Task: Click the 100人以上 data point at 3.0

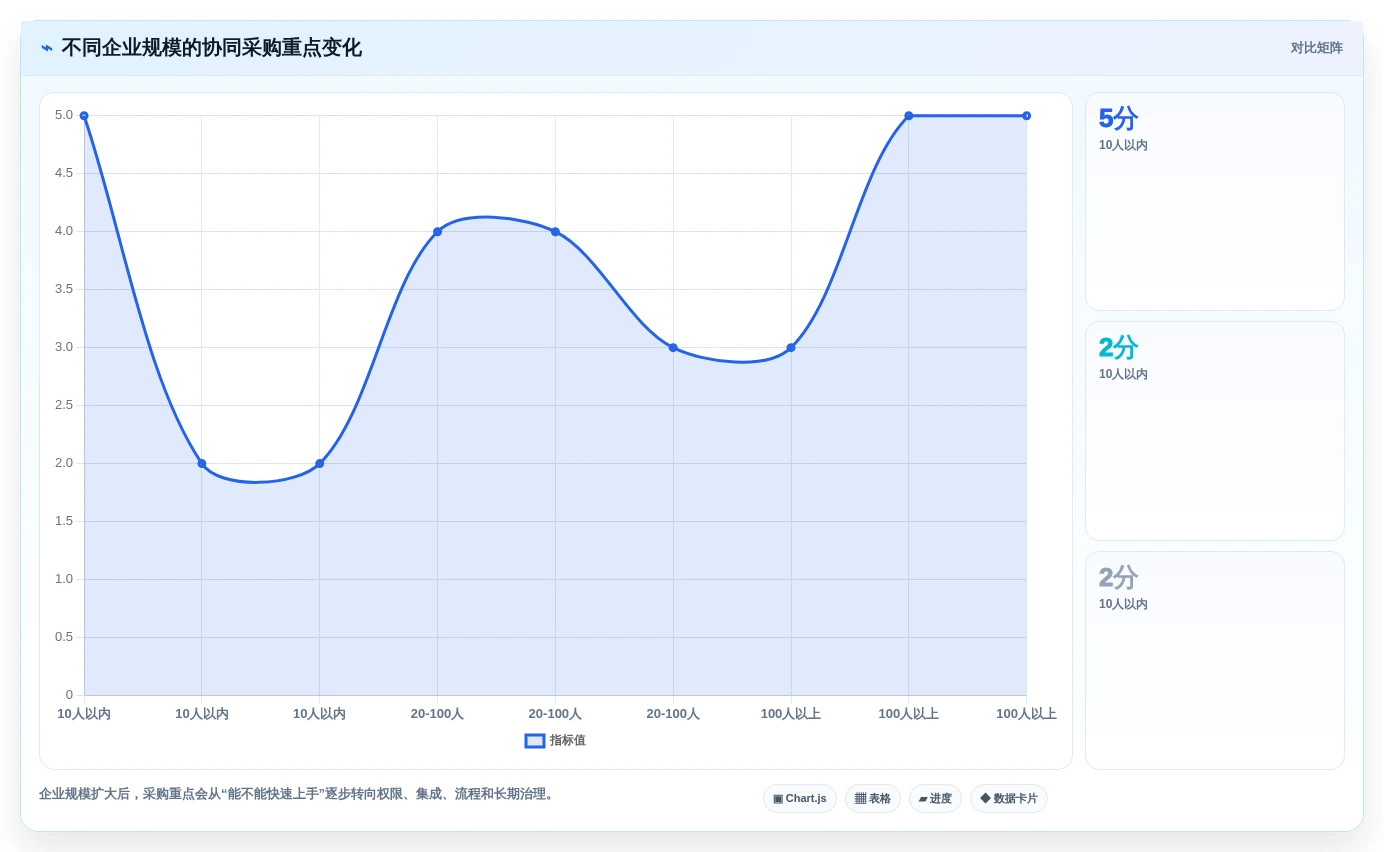Action: (x=791, y=348)
